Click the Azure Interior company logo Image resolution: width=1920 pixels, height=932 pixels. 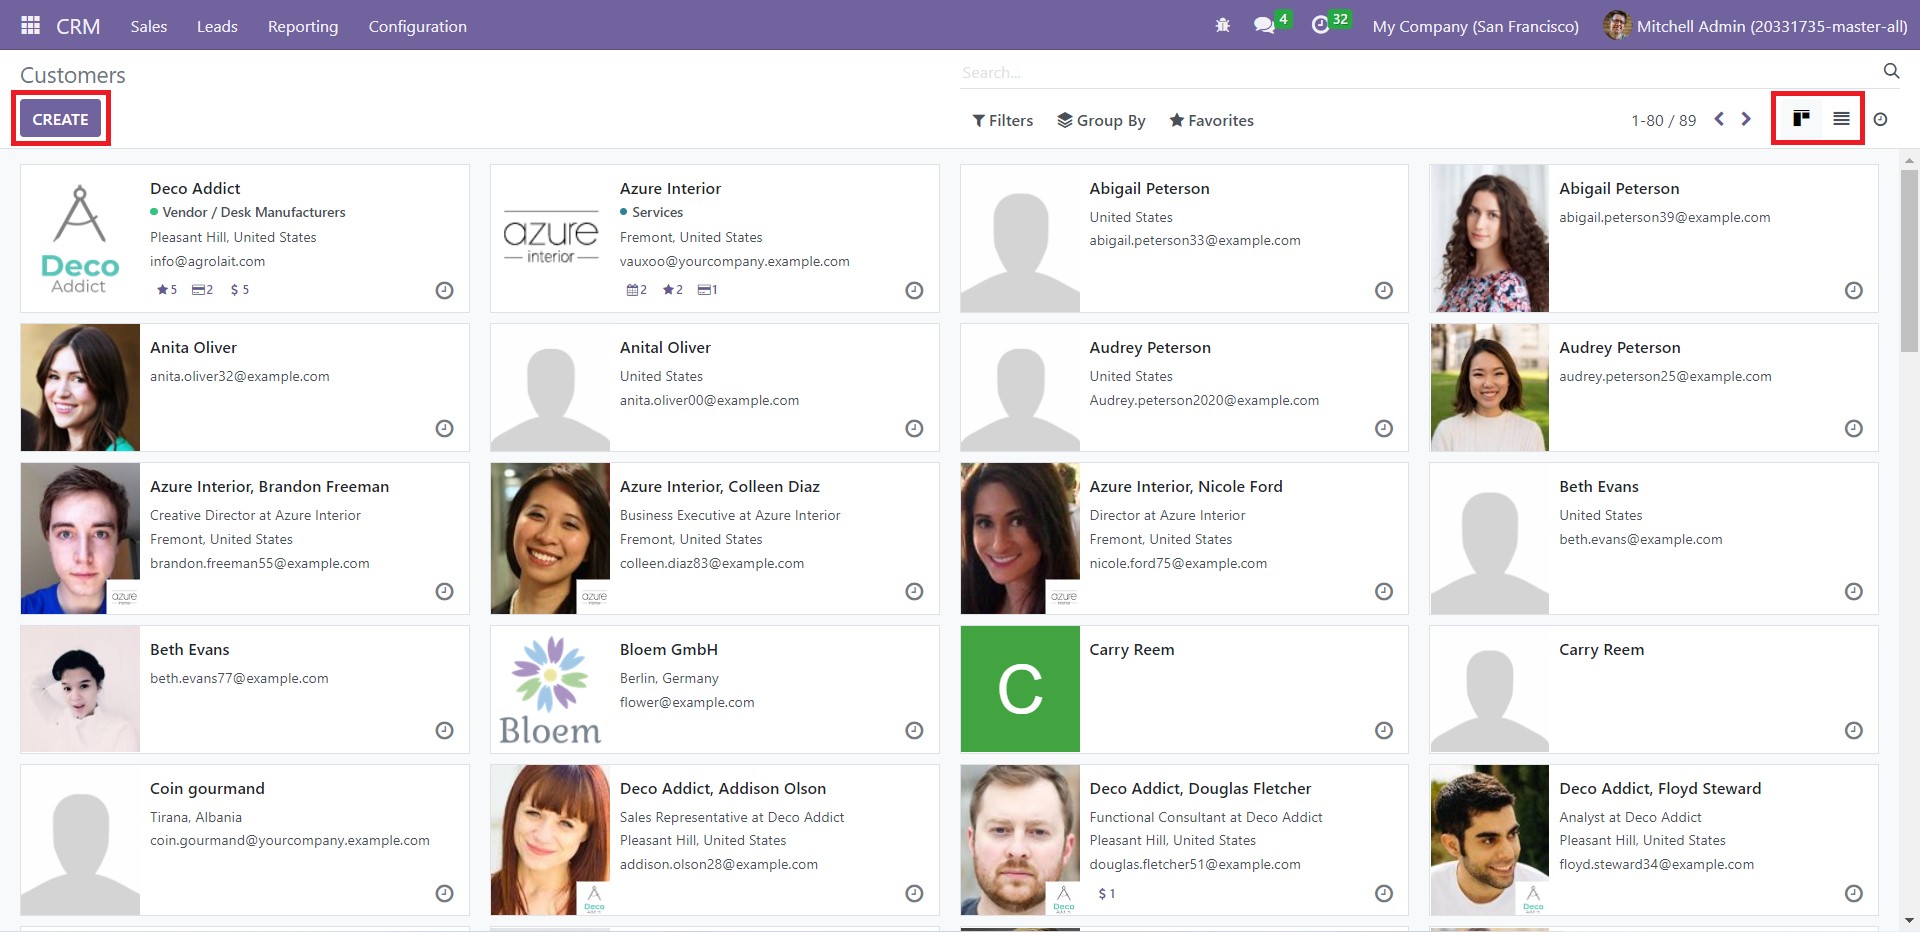(550, 238)
